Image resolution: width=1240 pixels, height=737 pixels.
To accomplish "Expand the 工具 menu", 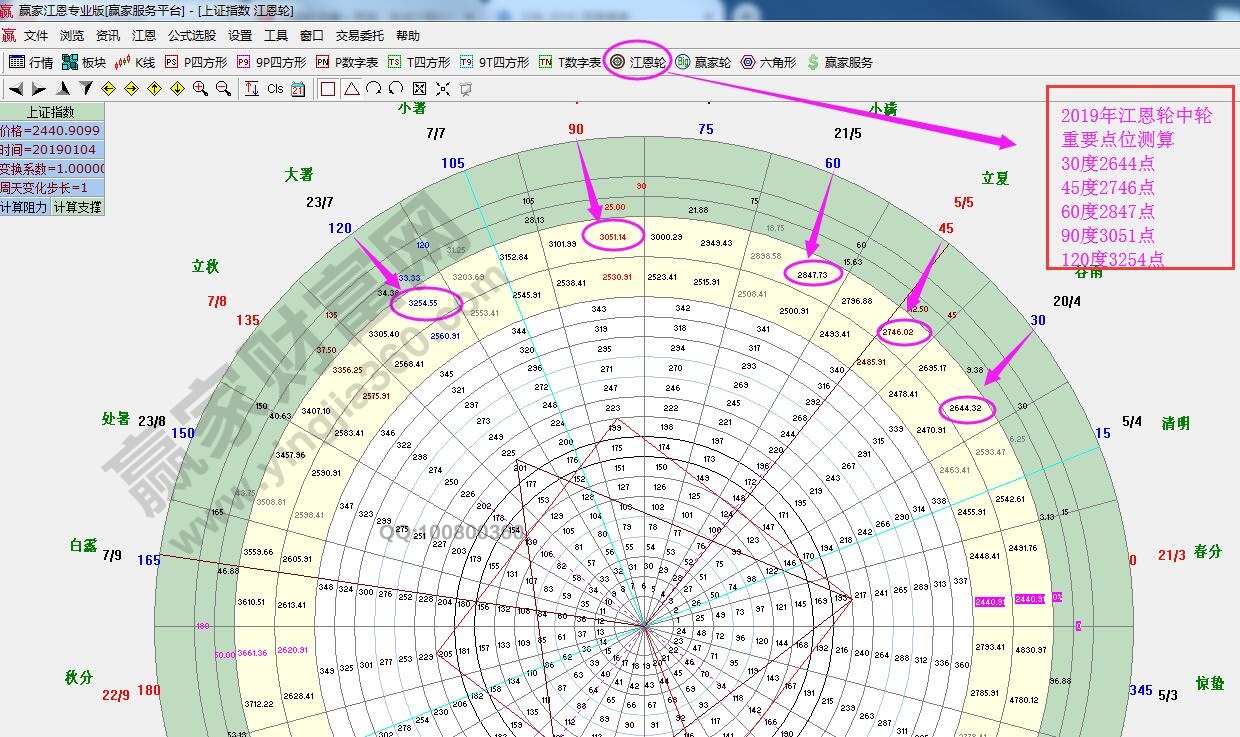I will 275,35.
